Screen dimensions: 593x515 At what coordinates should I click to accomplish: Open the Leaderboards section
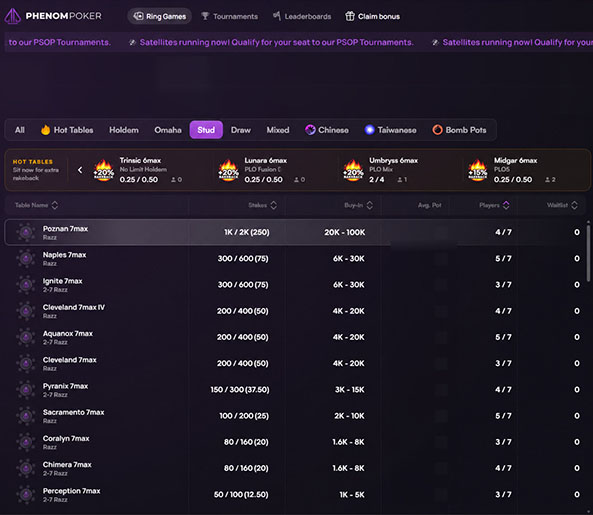[302, 16]
